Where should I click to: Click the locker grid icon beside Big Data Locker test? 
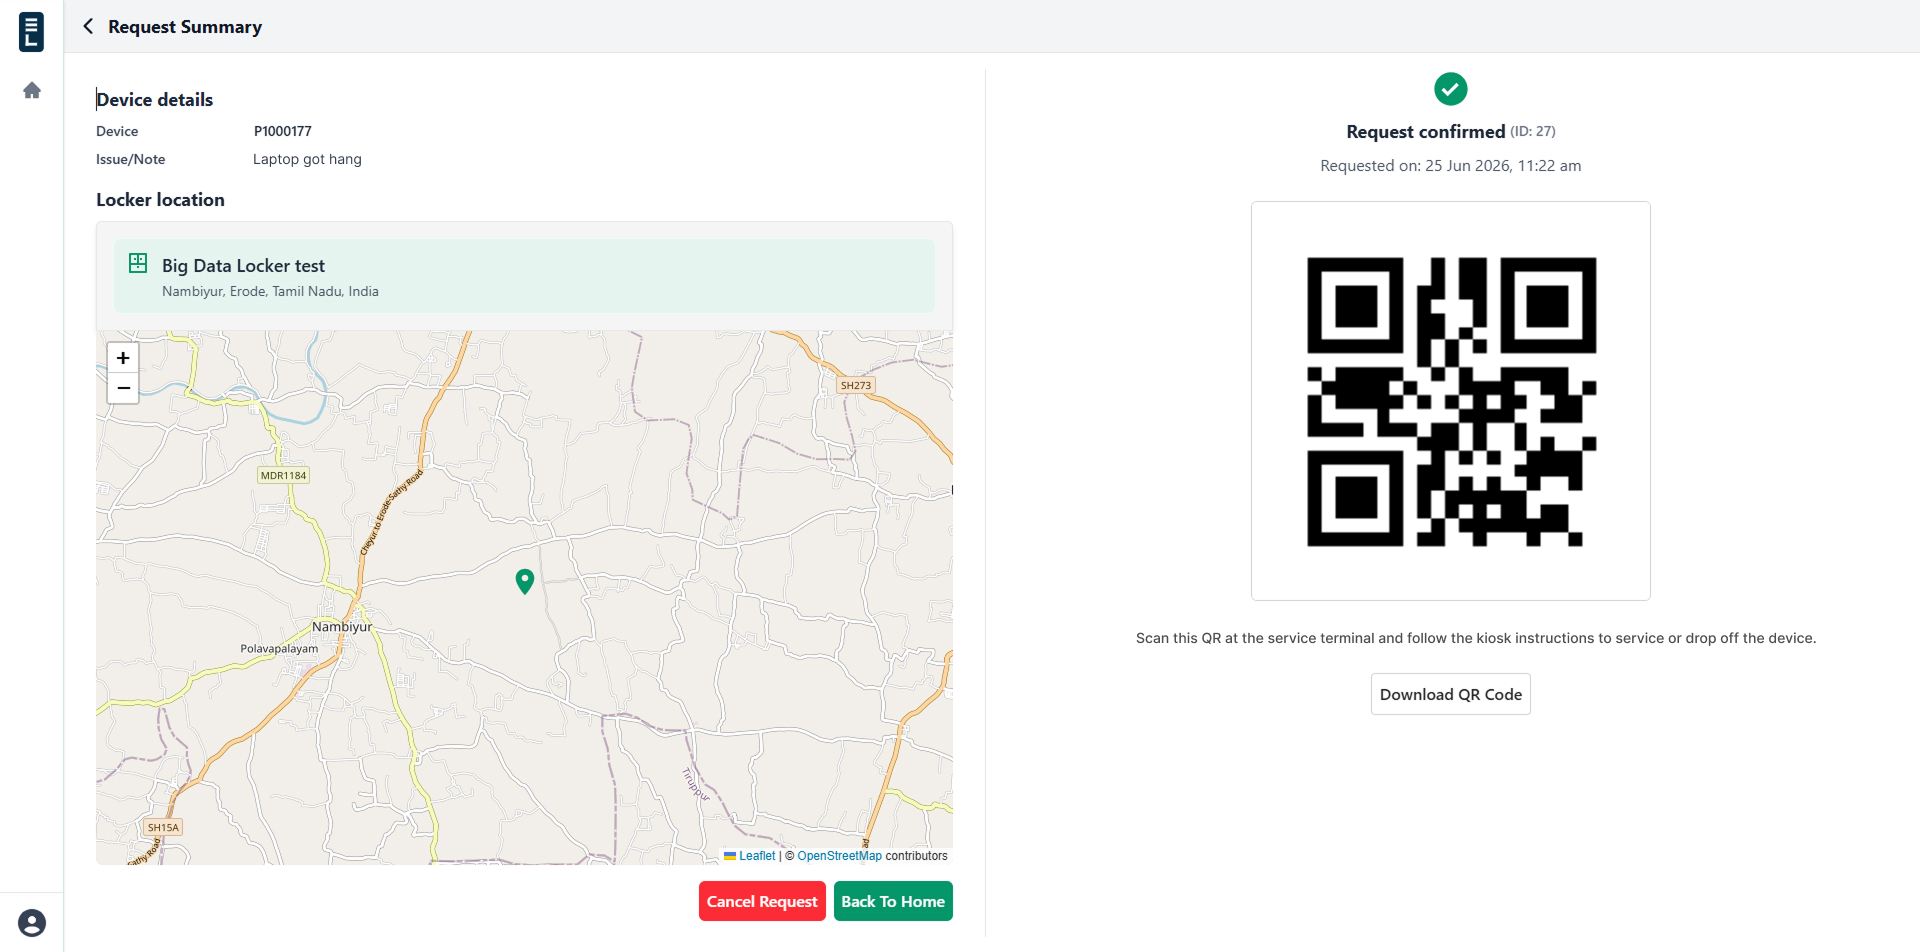point(138,263)
